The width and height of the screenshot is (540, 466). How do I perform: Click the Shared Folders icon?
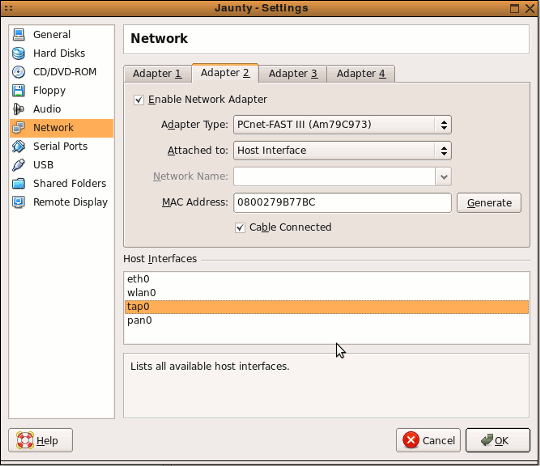(x=19, y=183)
